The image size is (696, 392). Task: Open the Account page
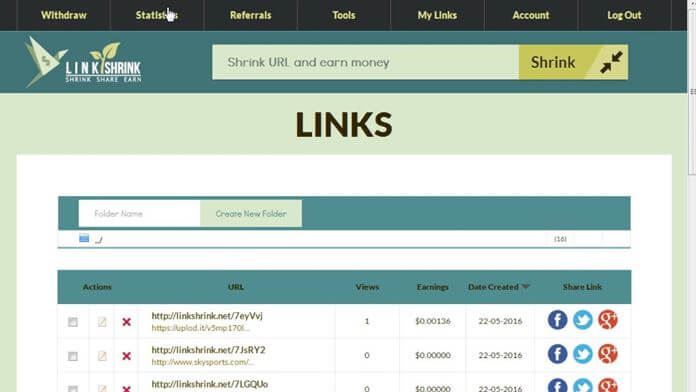pos(531,15)
